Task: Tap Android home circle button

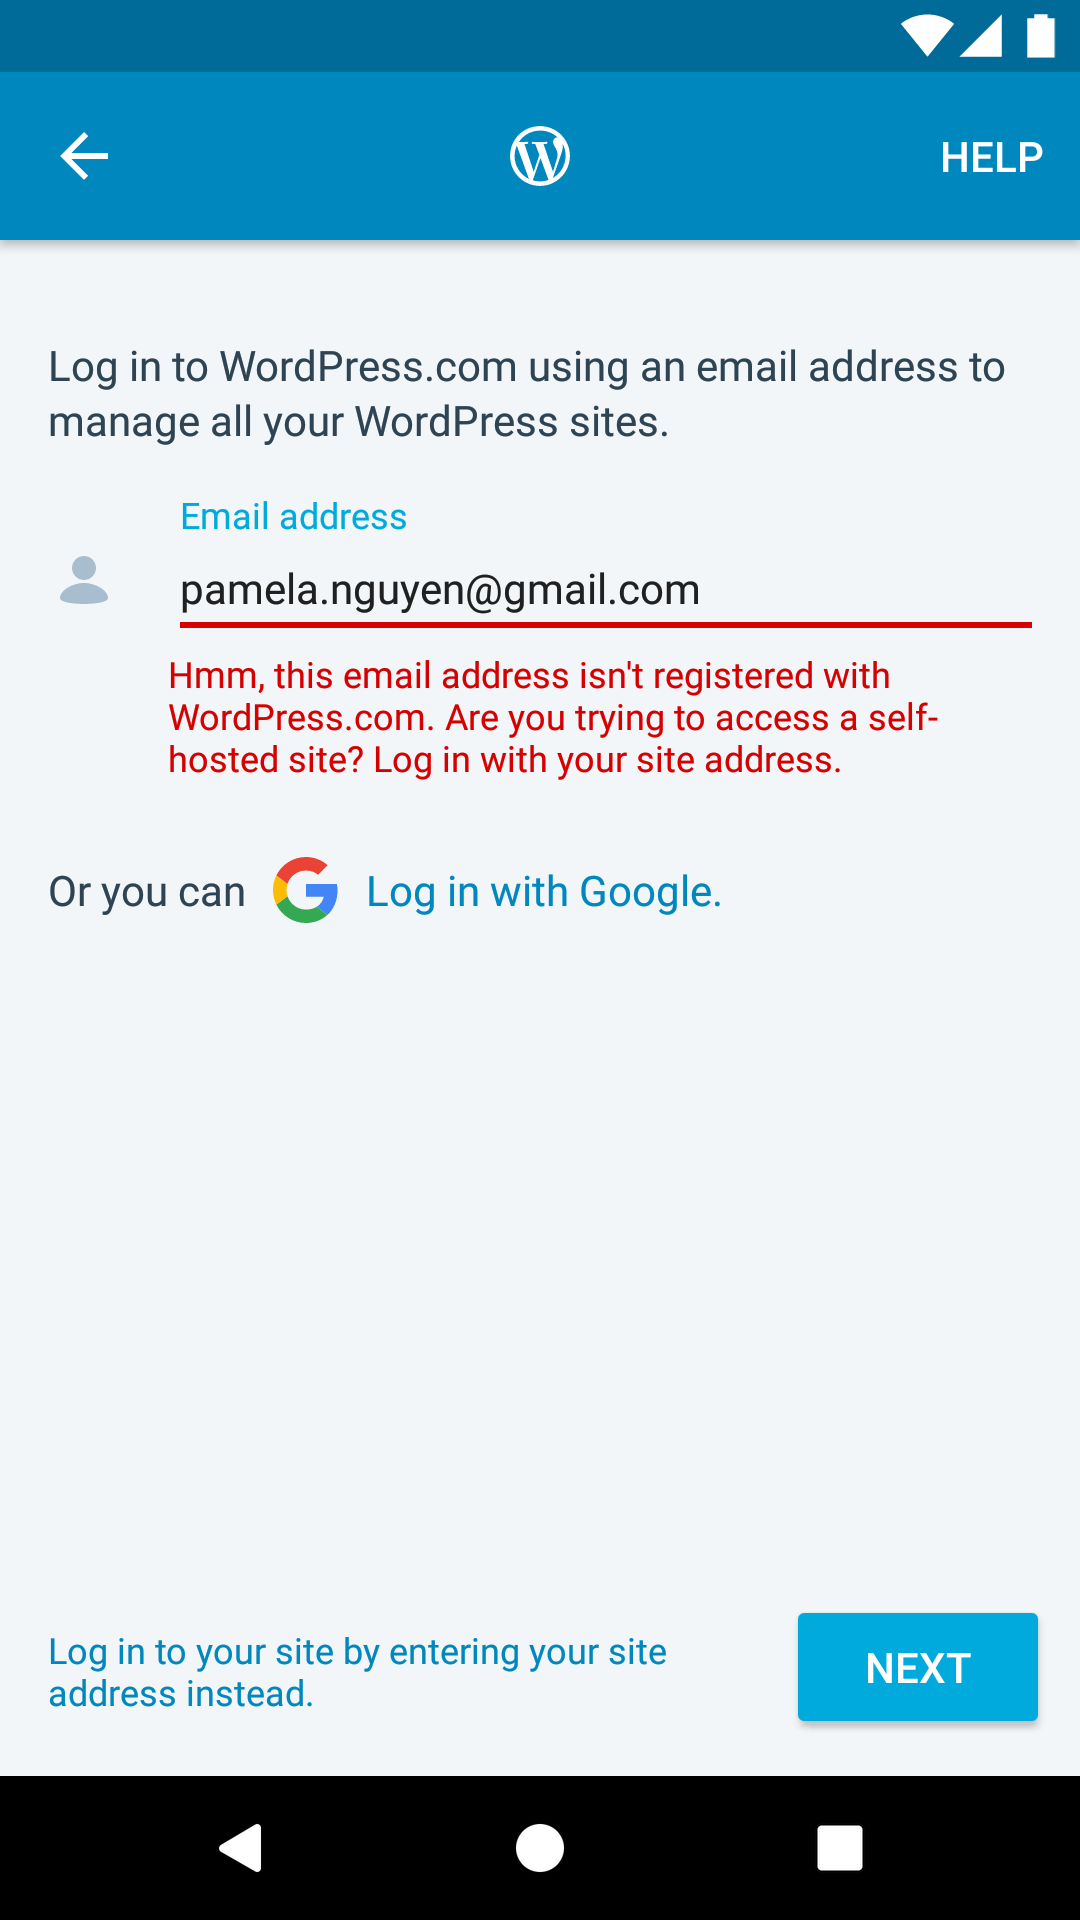Action: 540,1847
